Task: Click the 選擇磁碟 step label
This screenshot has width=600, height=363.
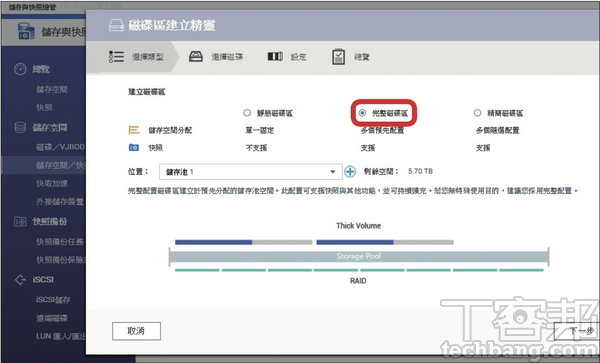Action: coord(227,57)
